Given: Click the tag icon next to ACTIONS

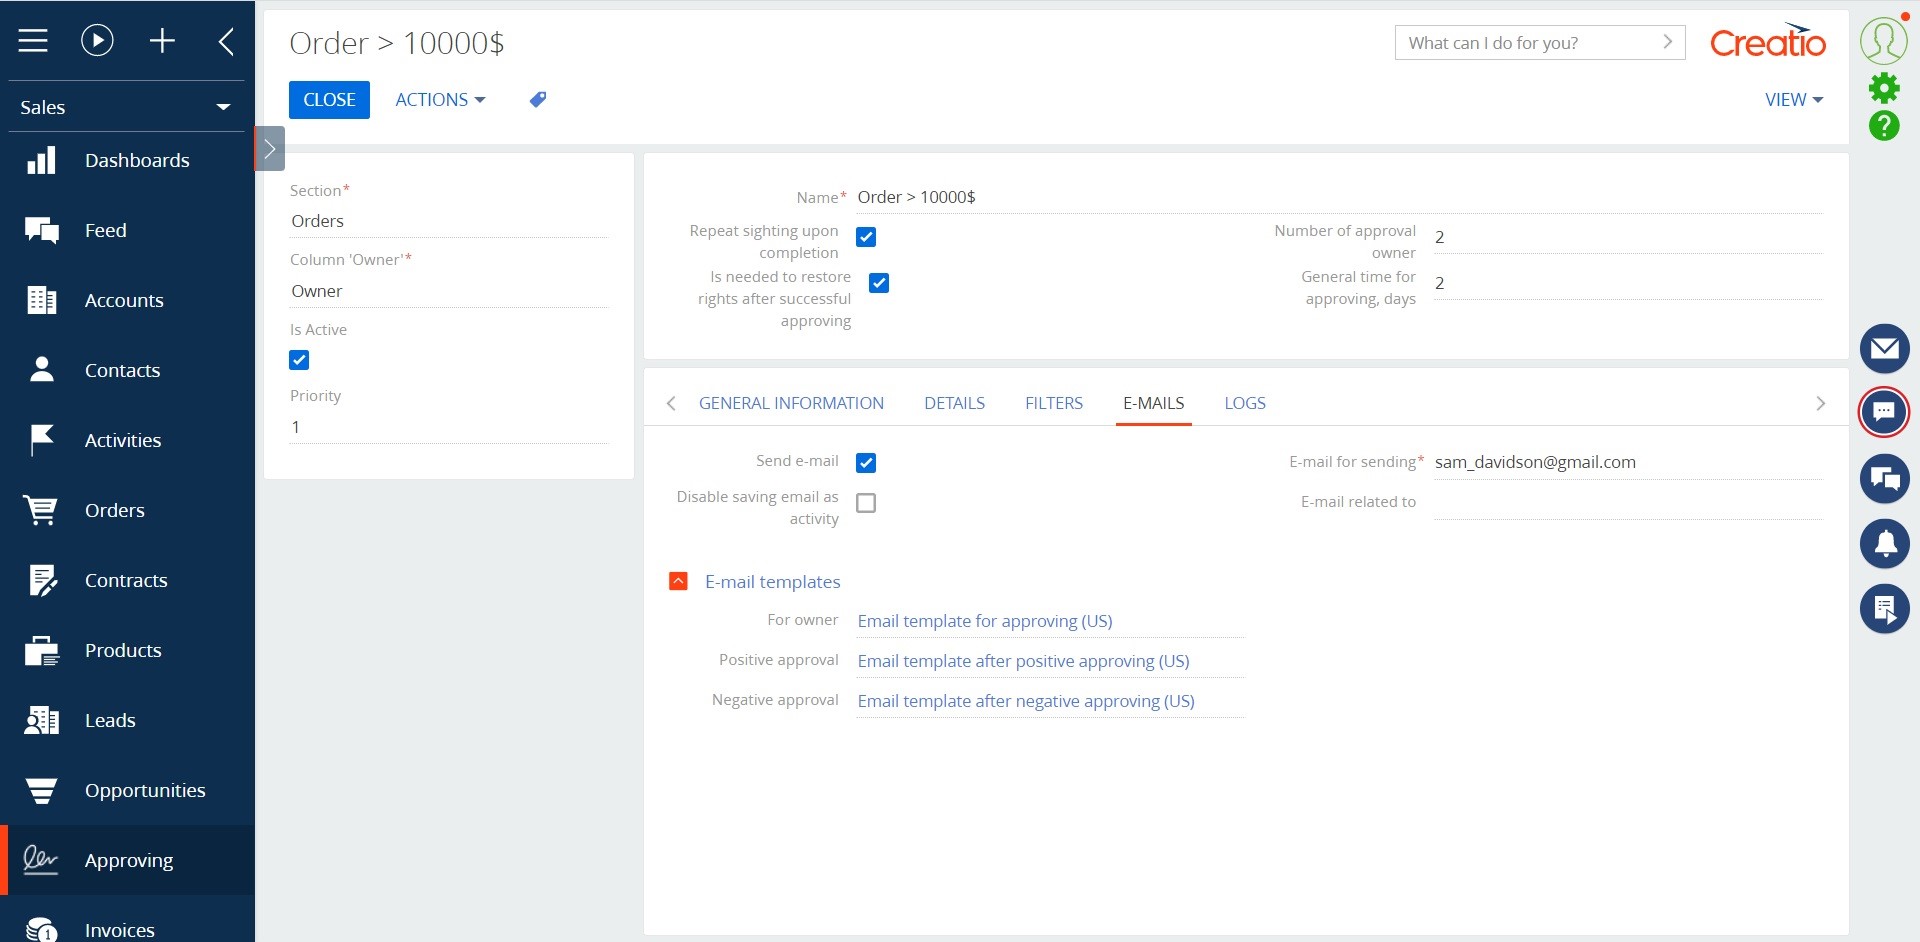Looking at the screenshot, I should tap(537, 99).
